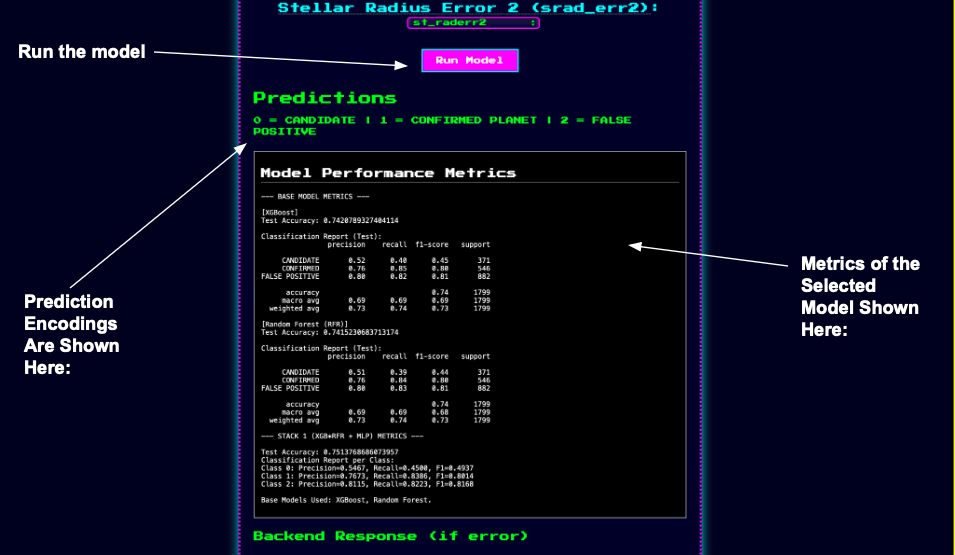Select the Predictions heading
Image resolution: width=955 pixels, height=555 pixels.
(x=325, y=97)
